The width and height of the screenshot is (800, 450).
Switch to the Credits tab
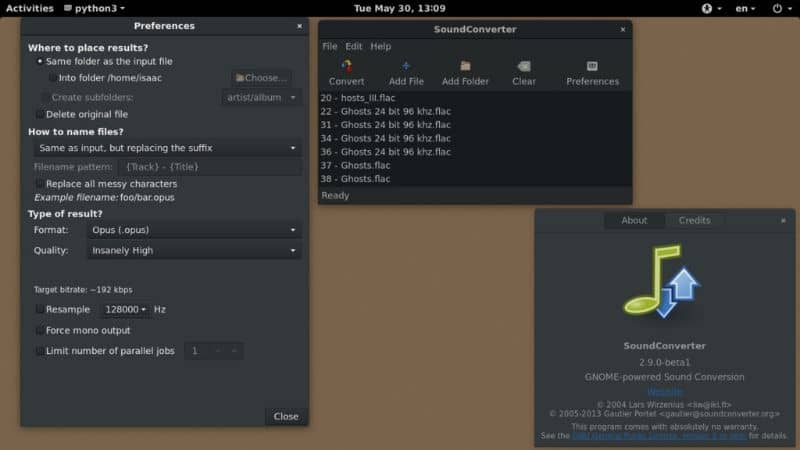point(694,220)
